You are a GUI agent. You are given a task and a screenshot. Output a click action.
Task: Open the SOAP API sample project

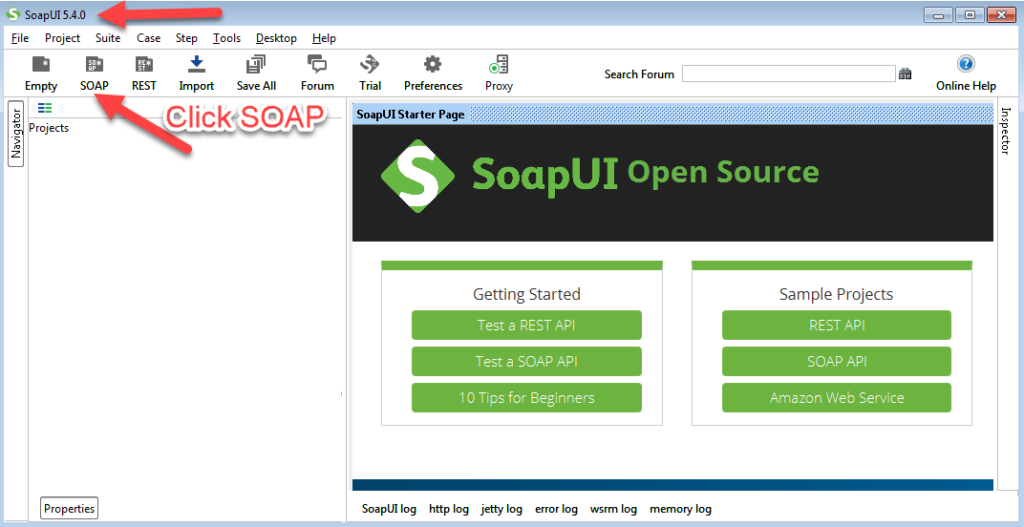(836, 361)
